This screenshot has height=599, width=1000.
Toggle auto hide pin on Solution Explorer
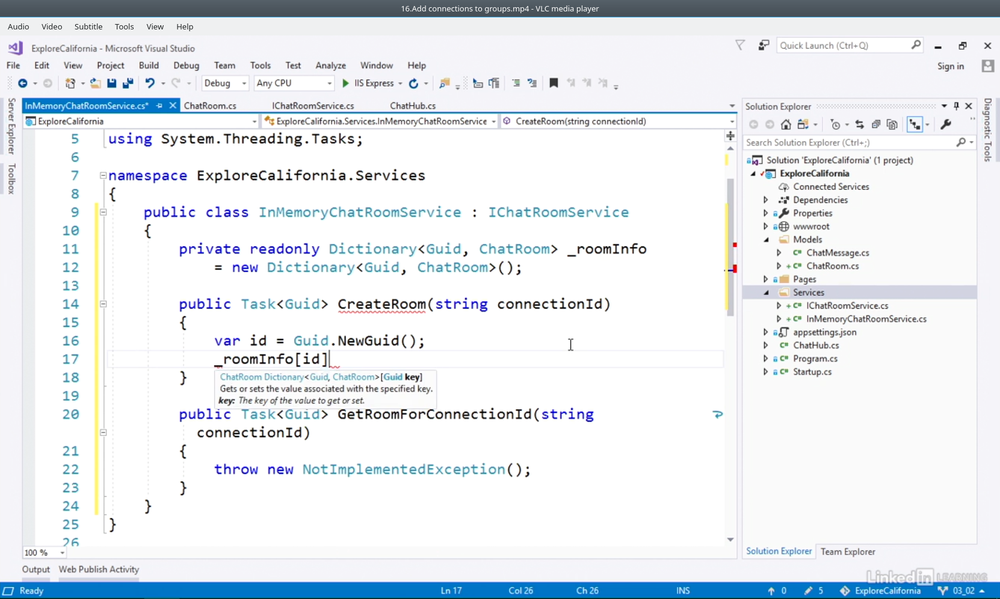pyautogui.click(x=956, y=106)
